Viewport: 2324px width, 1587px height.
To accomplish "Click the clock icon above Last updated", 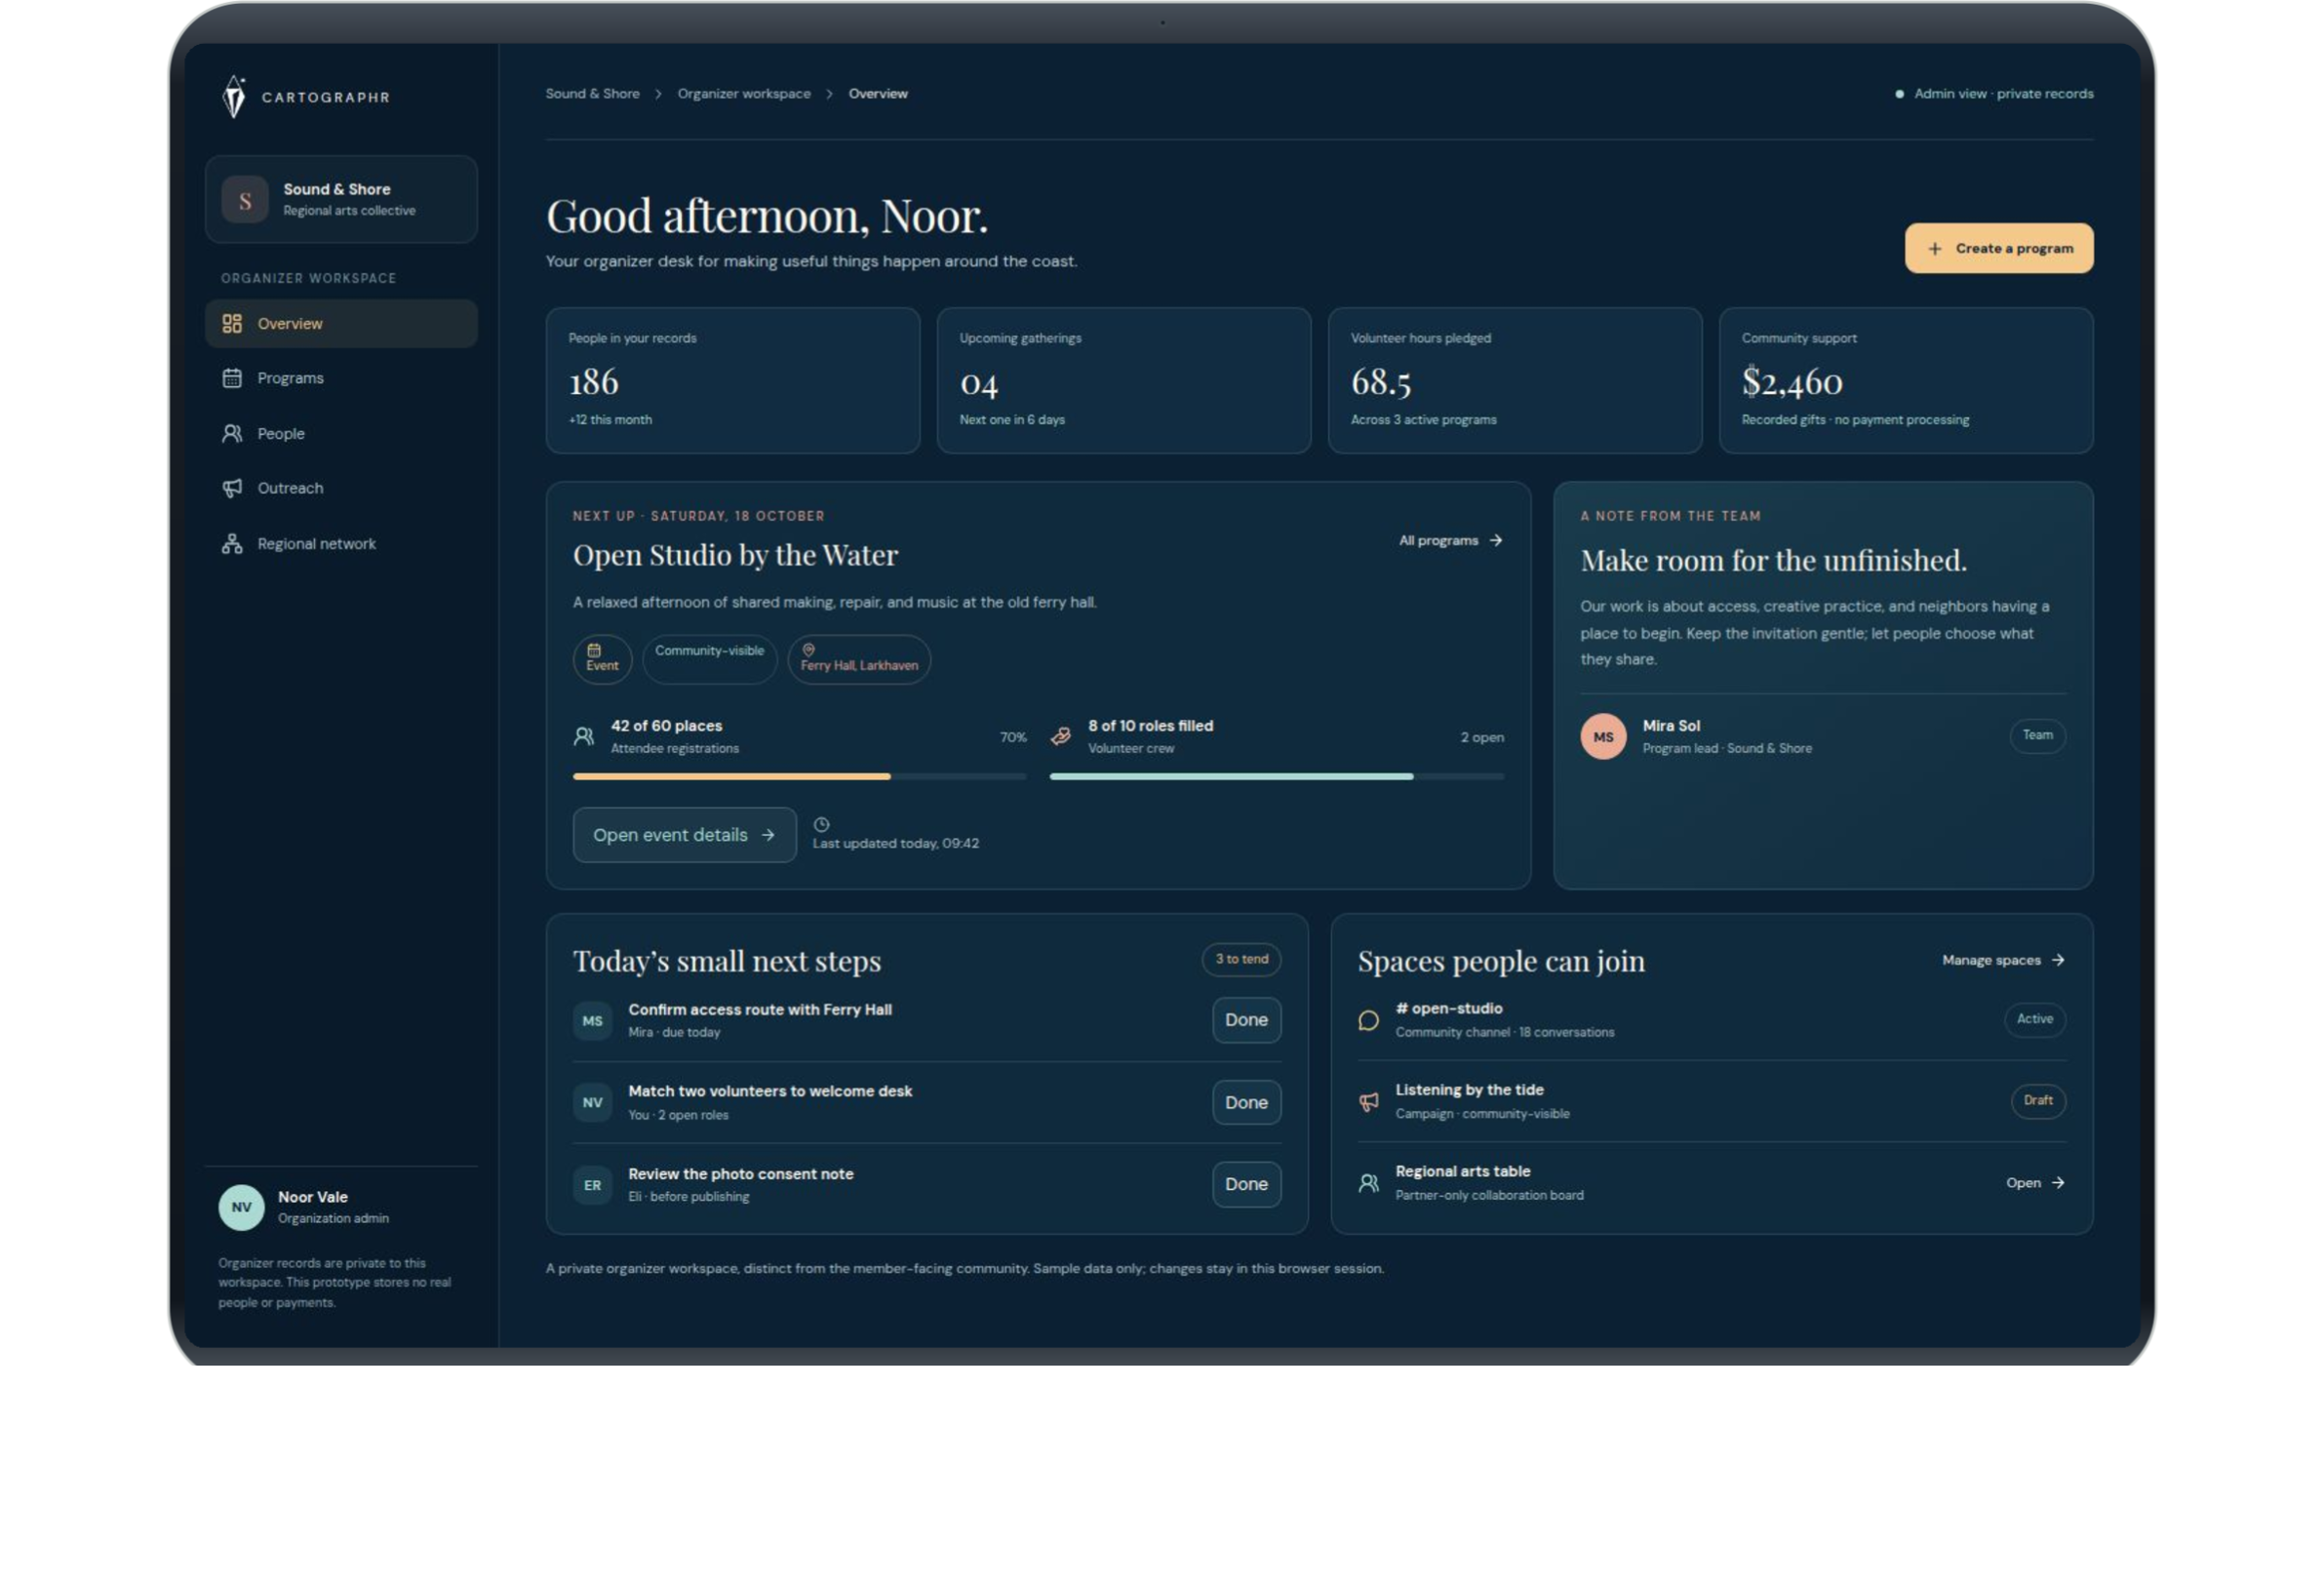I will (x=821, y=825).
